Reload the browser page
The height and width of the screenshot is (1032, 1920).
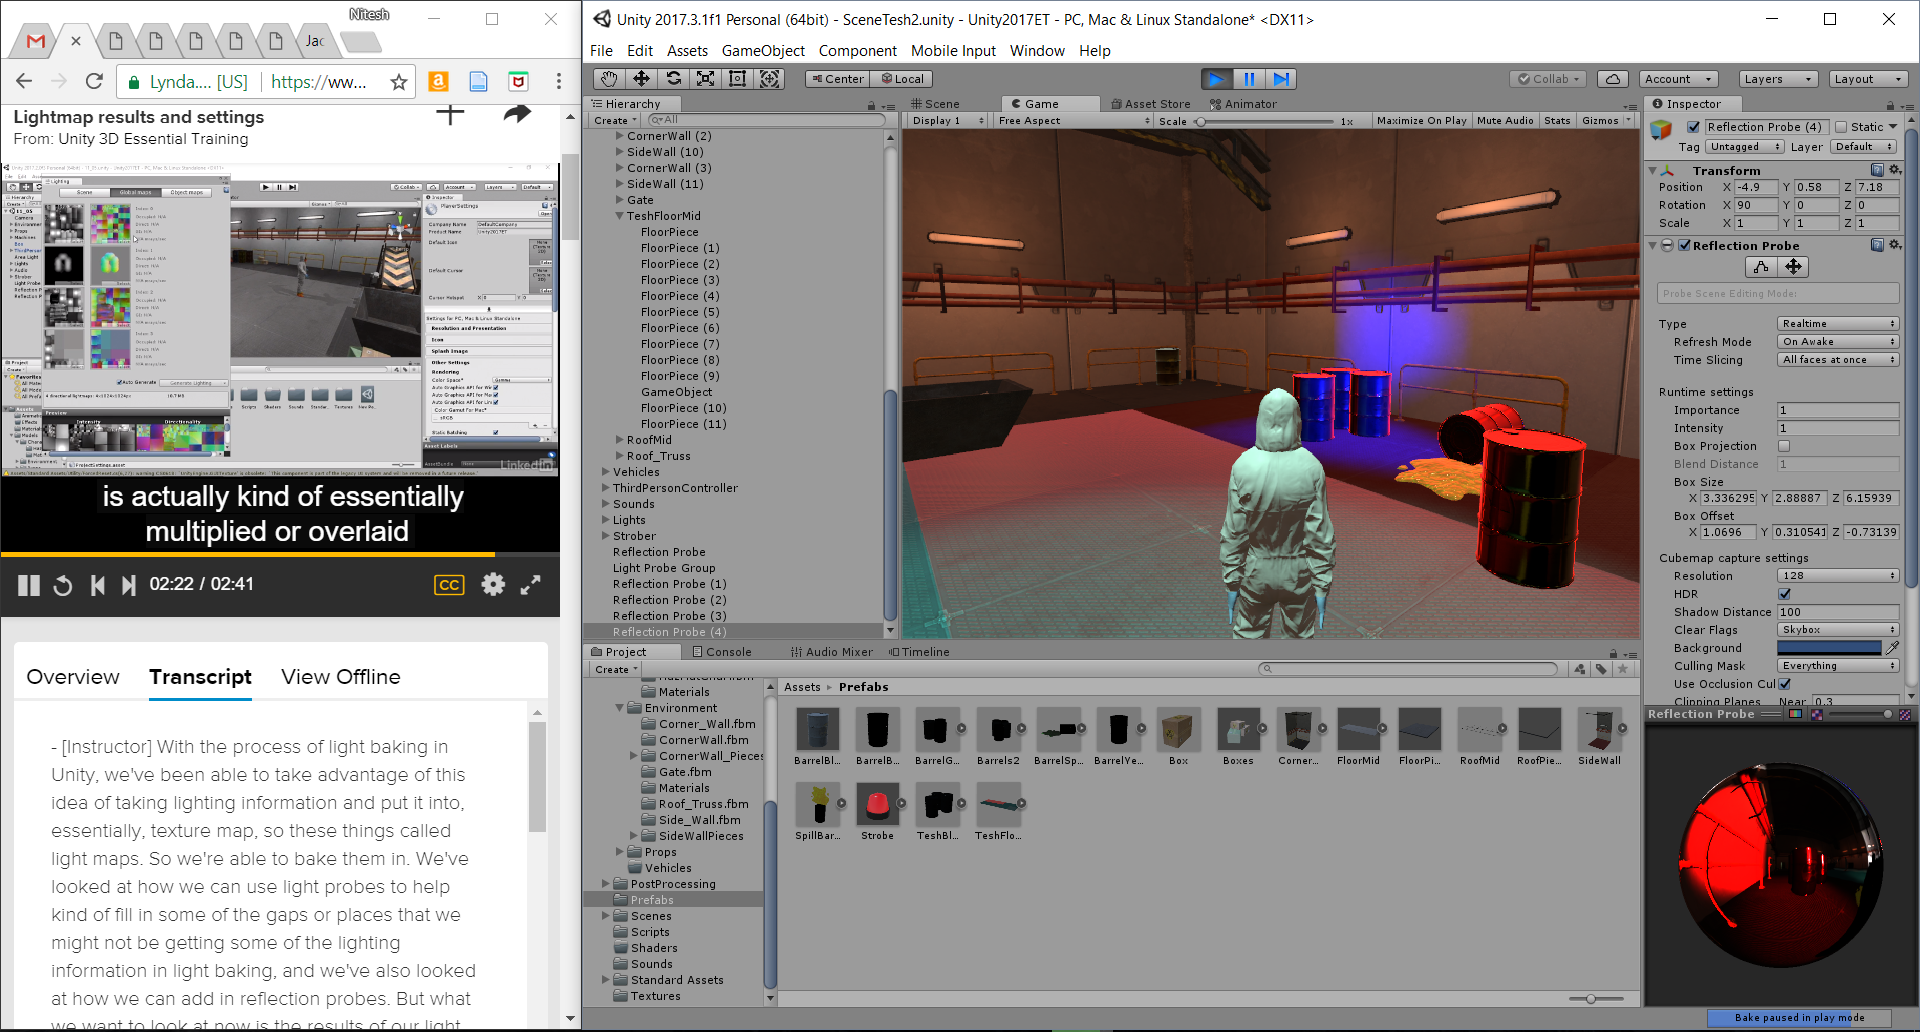coord(94,82)
